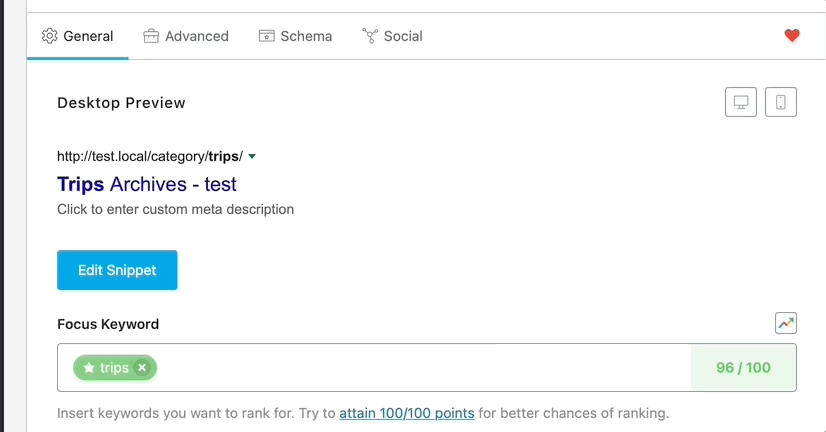Click the gear icon in General tab

pyautogui.click(x=50, y=36)
